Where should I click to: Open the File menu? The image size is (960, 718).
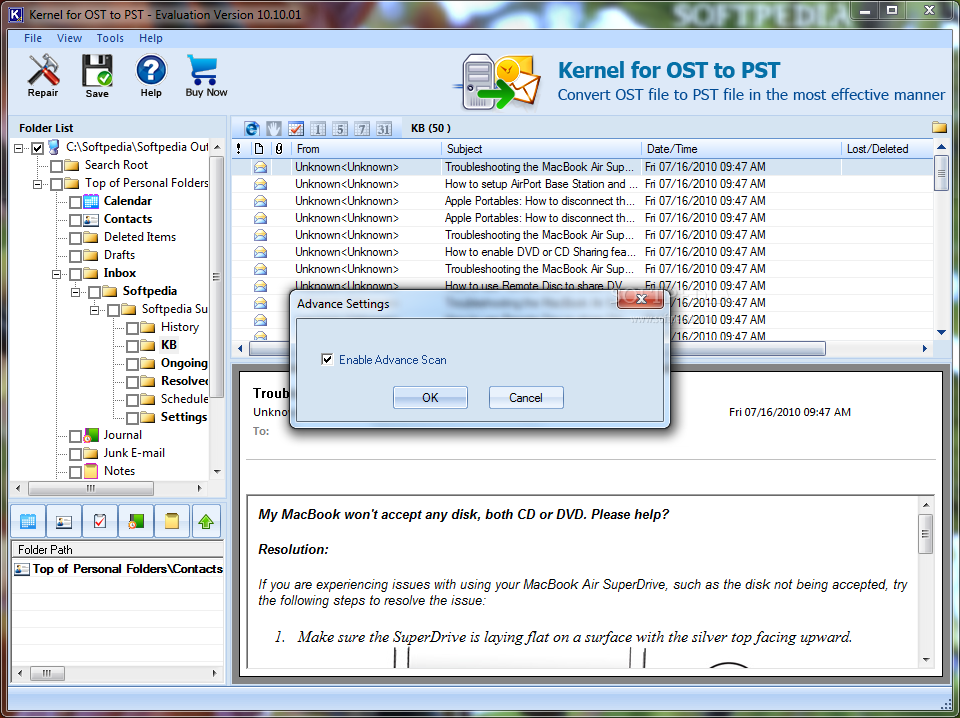point(33,38)
